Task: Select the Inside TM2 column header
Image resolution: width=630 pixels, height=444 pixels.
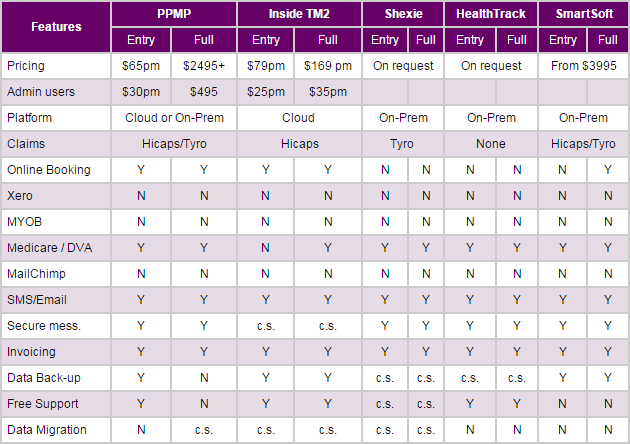Action: [299, 14]
